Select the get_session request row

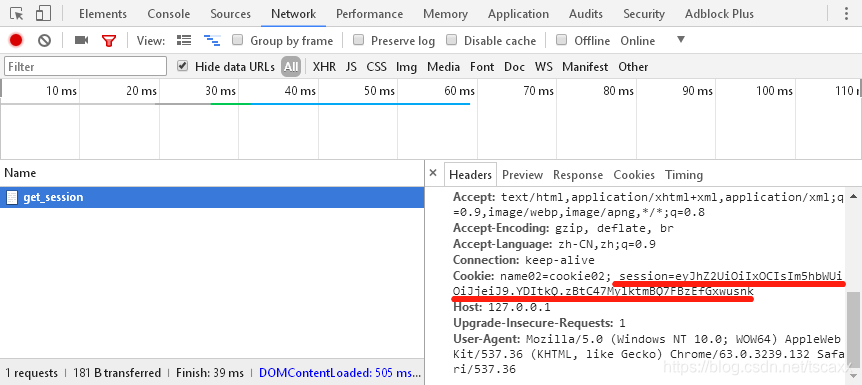pyautogui.click(x=212, y=197)
